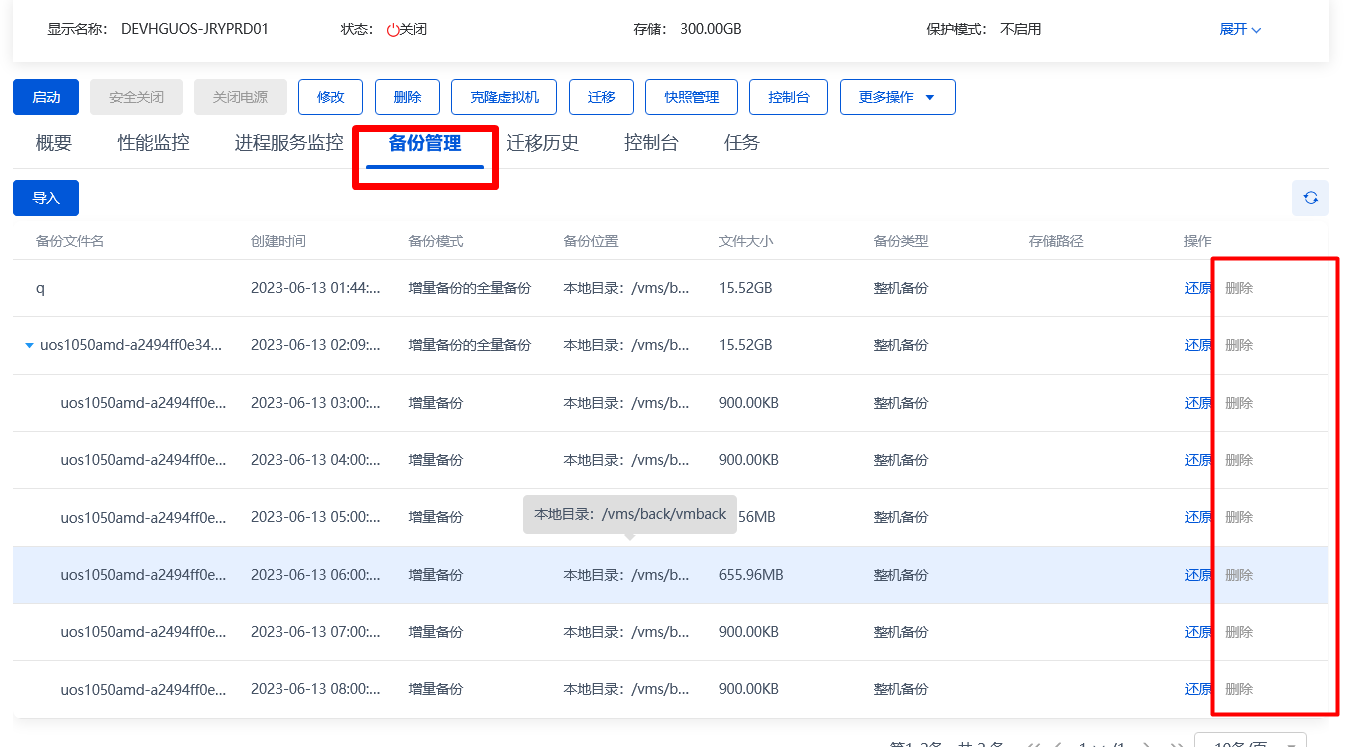Click the 655.96MB file size cell
Screen dimensions: 1350x747
coord(751,575)
